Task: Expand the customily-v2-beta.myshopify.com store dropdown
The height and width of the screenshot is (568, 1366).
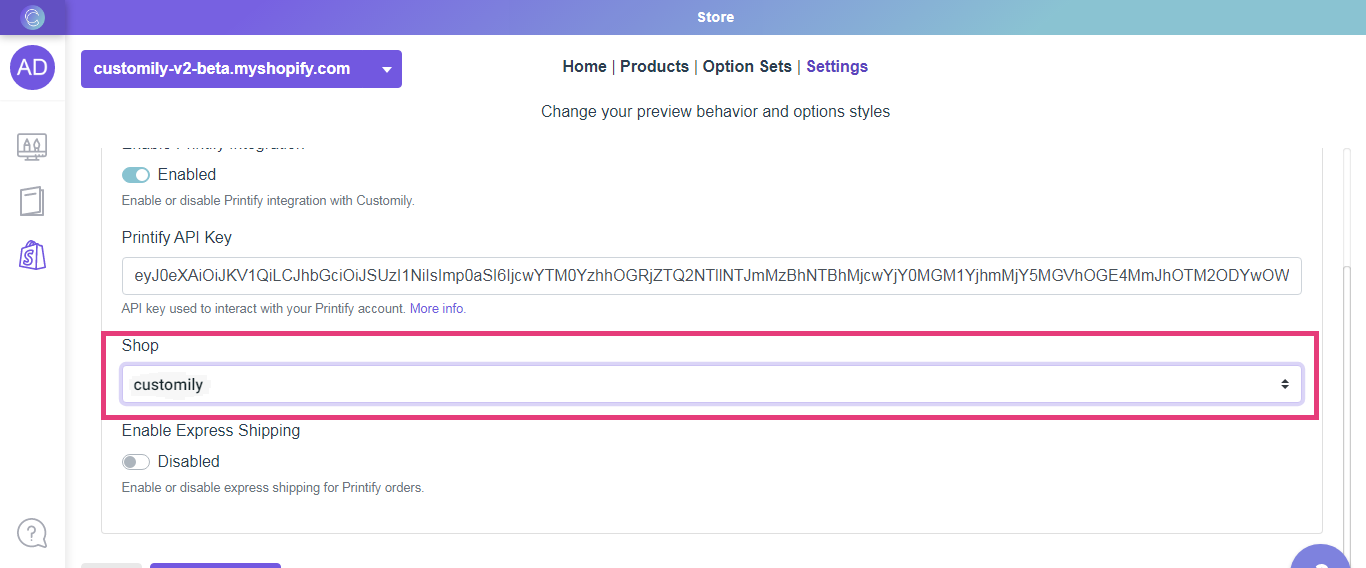Action: [241, 69]
